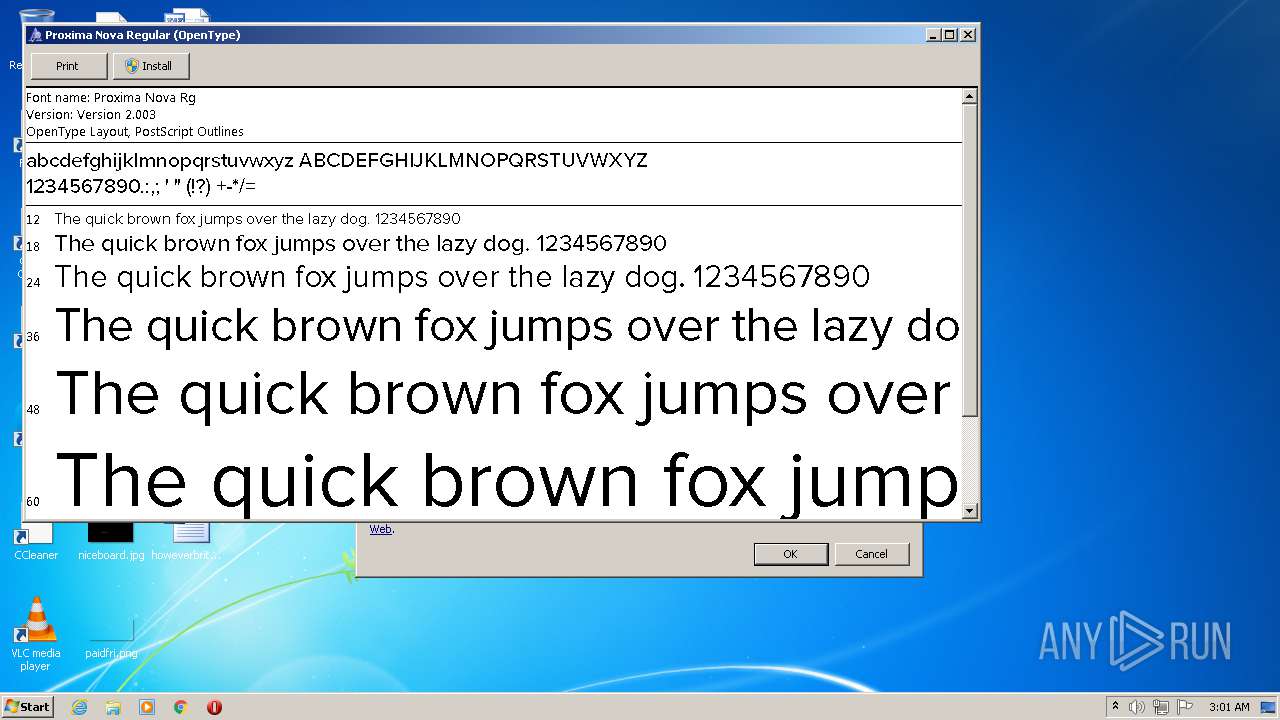Select the niceboard.jpg desktop file

point(111,540)
